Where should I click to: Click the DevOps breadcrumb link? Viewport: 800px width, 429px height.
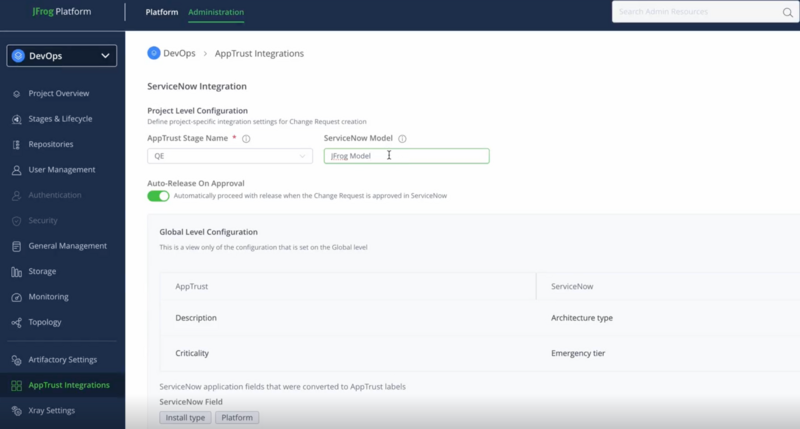179,54
